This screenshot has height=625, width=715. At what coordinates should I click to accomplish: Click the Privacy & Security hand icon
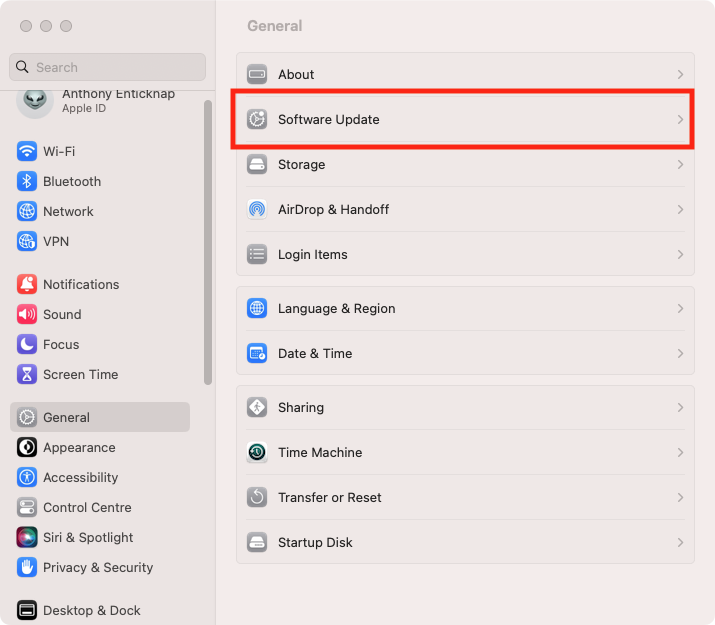[27, 568]
